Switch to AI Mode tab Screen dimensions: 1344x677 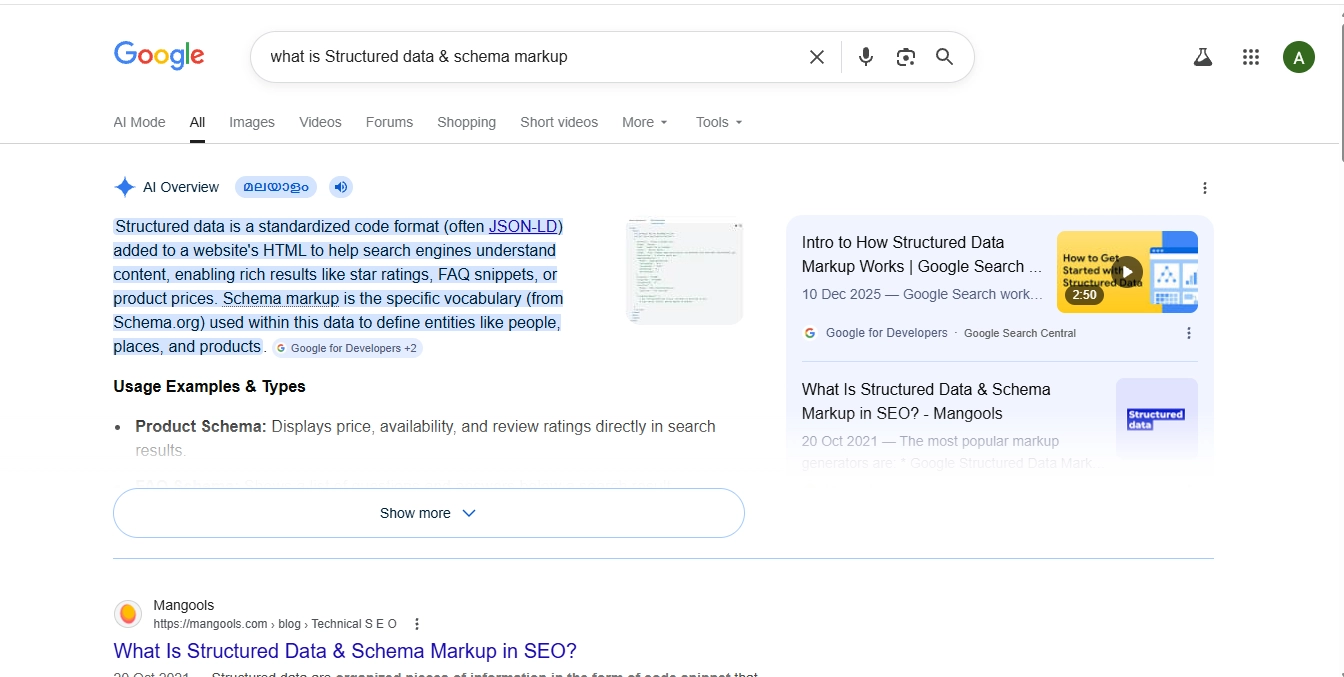[139, 122]
